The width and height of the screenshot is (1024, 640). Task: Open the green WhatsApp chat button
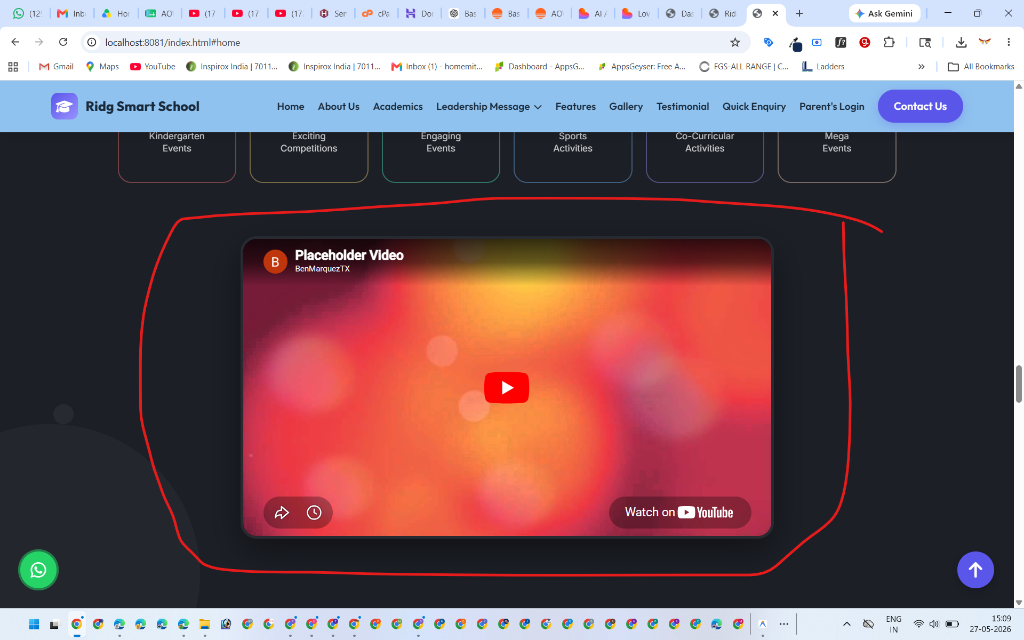coord(38,569)
